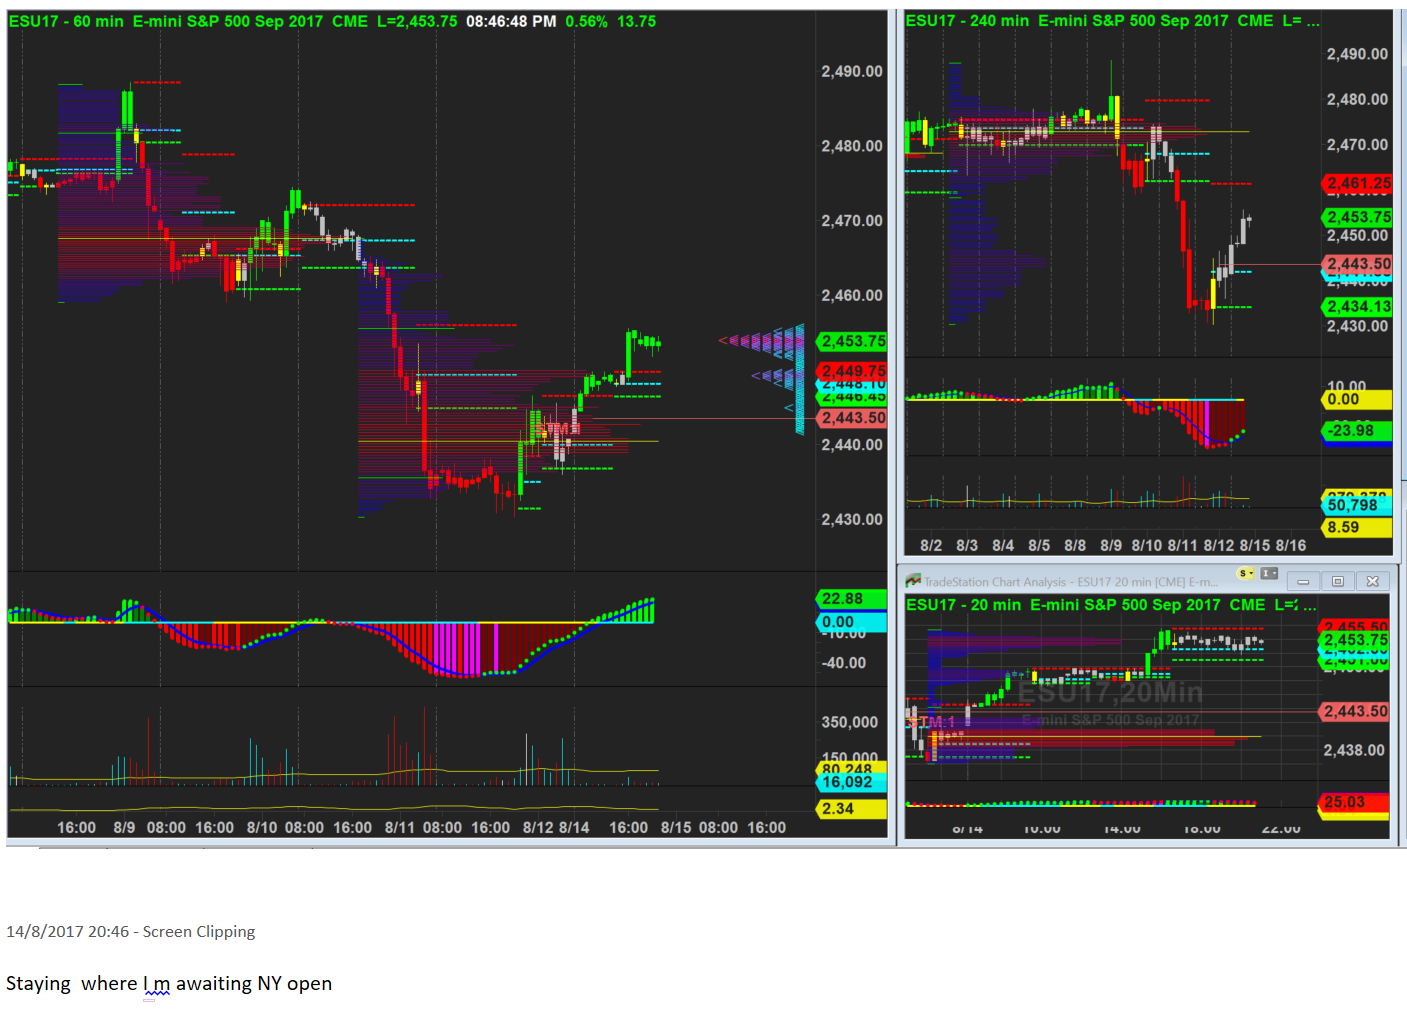
Task: Click the red 2,461.25 price marker on the 240 min chart
Action: click(x=1358, y=183)
